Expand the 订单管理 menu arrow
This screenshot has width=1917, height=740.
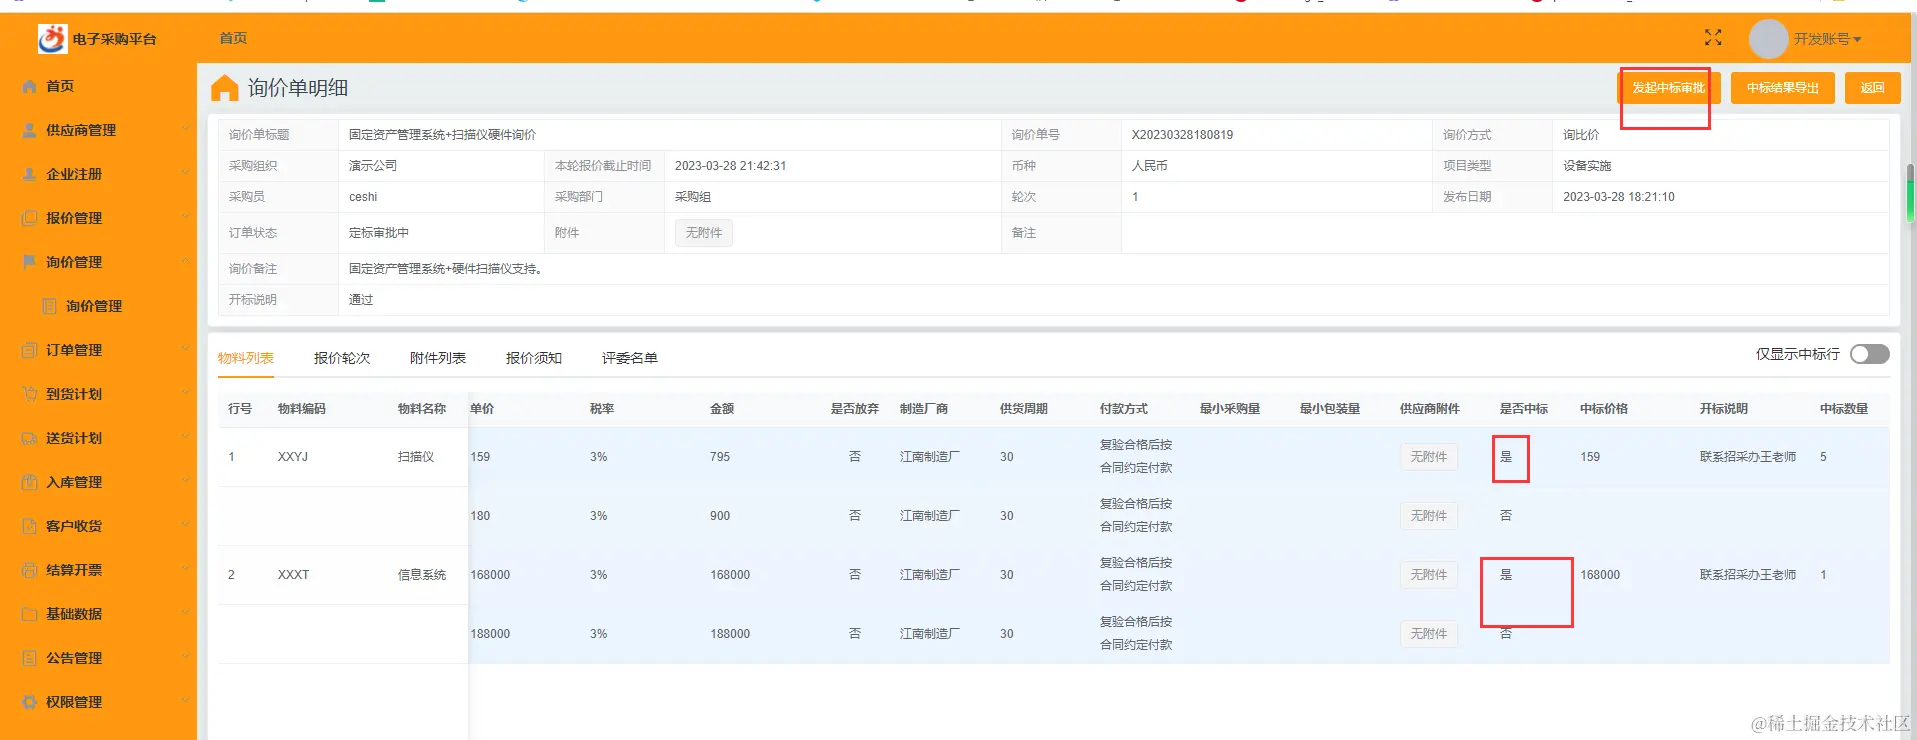(x=185, y=350)
